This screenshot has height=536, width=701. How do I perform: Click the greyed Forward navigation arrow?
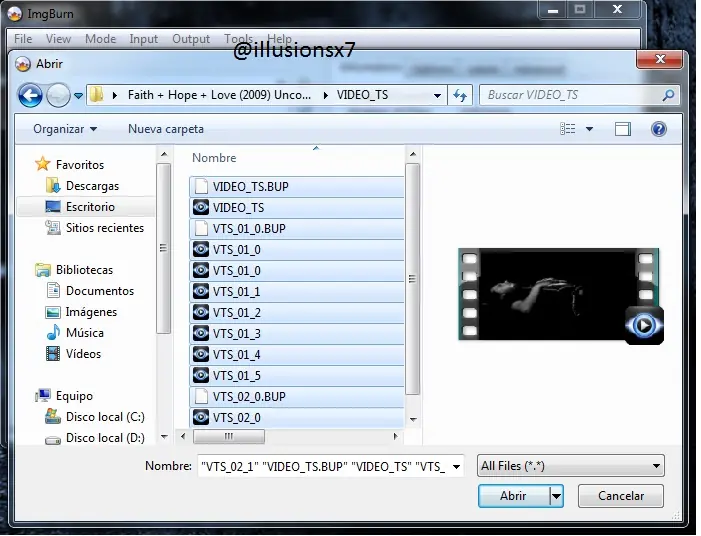(x=58, y=95)
